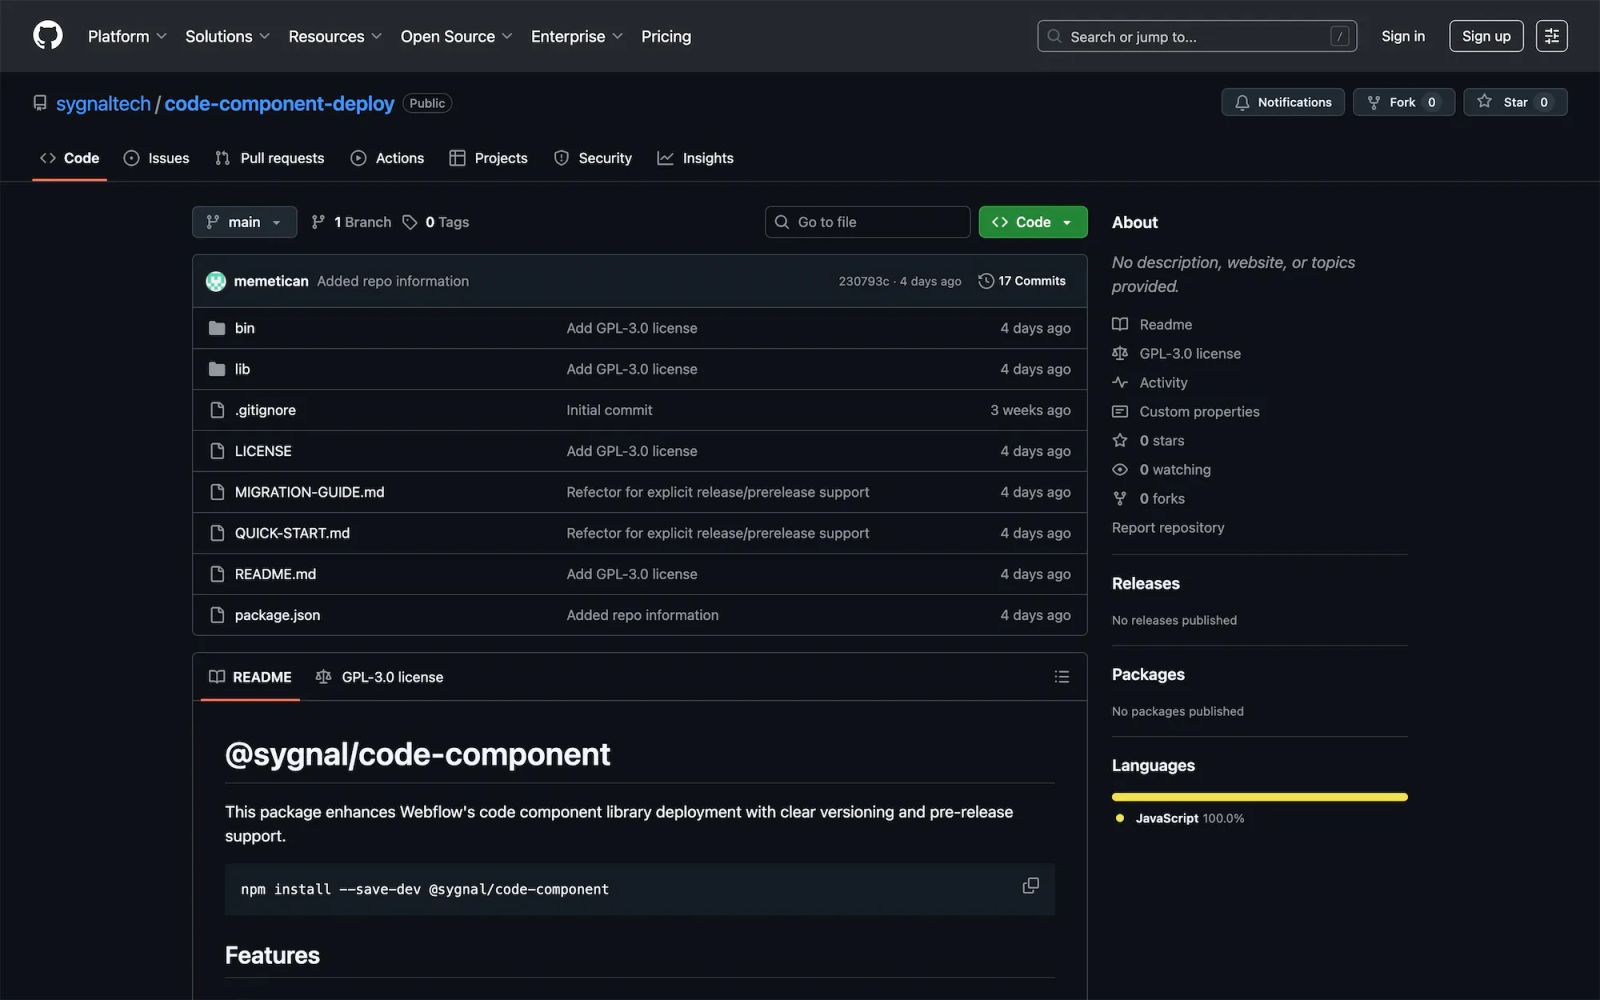
Task: Switch to the Issues tab
Action: (156, 158)
